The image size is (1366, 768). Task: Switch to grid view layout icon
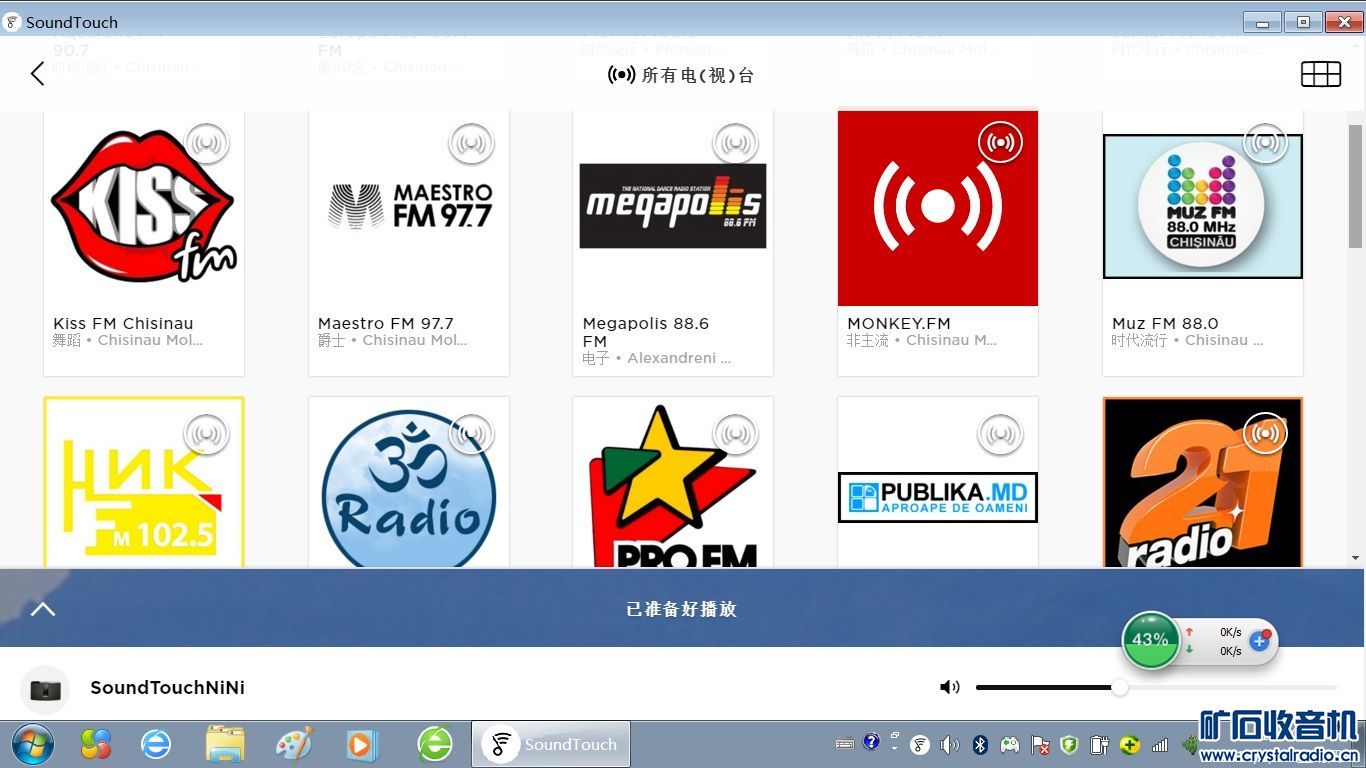[x=1320, y=74]
